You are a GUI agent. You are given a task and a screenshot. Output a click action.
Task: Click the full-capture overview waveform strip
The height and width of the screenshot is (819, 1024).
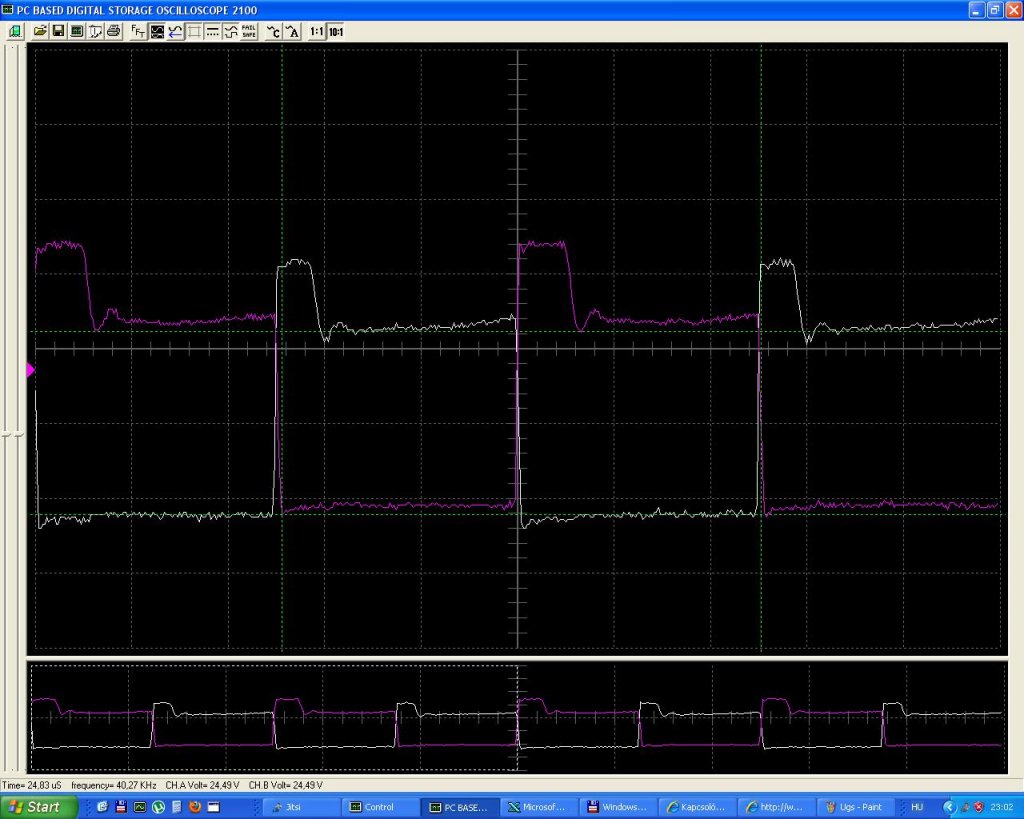[x=517, y=717]
